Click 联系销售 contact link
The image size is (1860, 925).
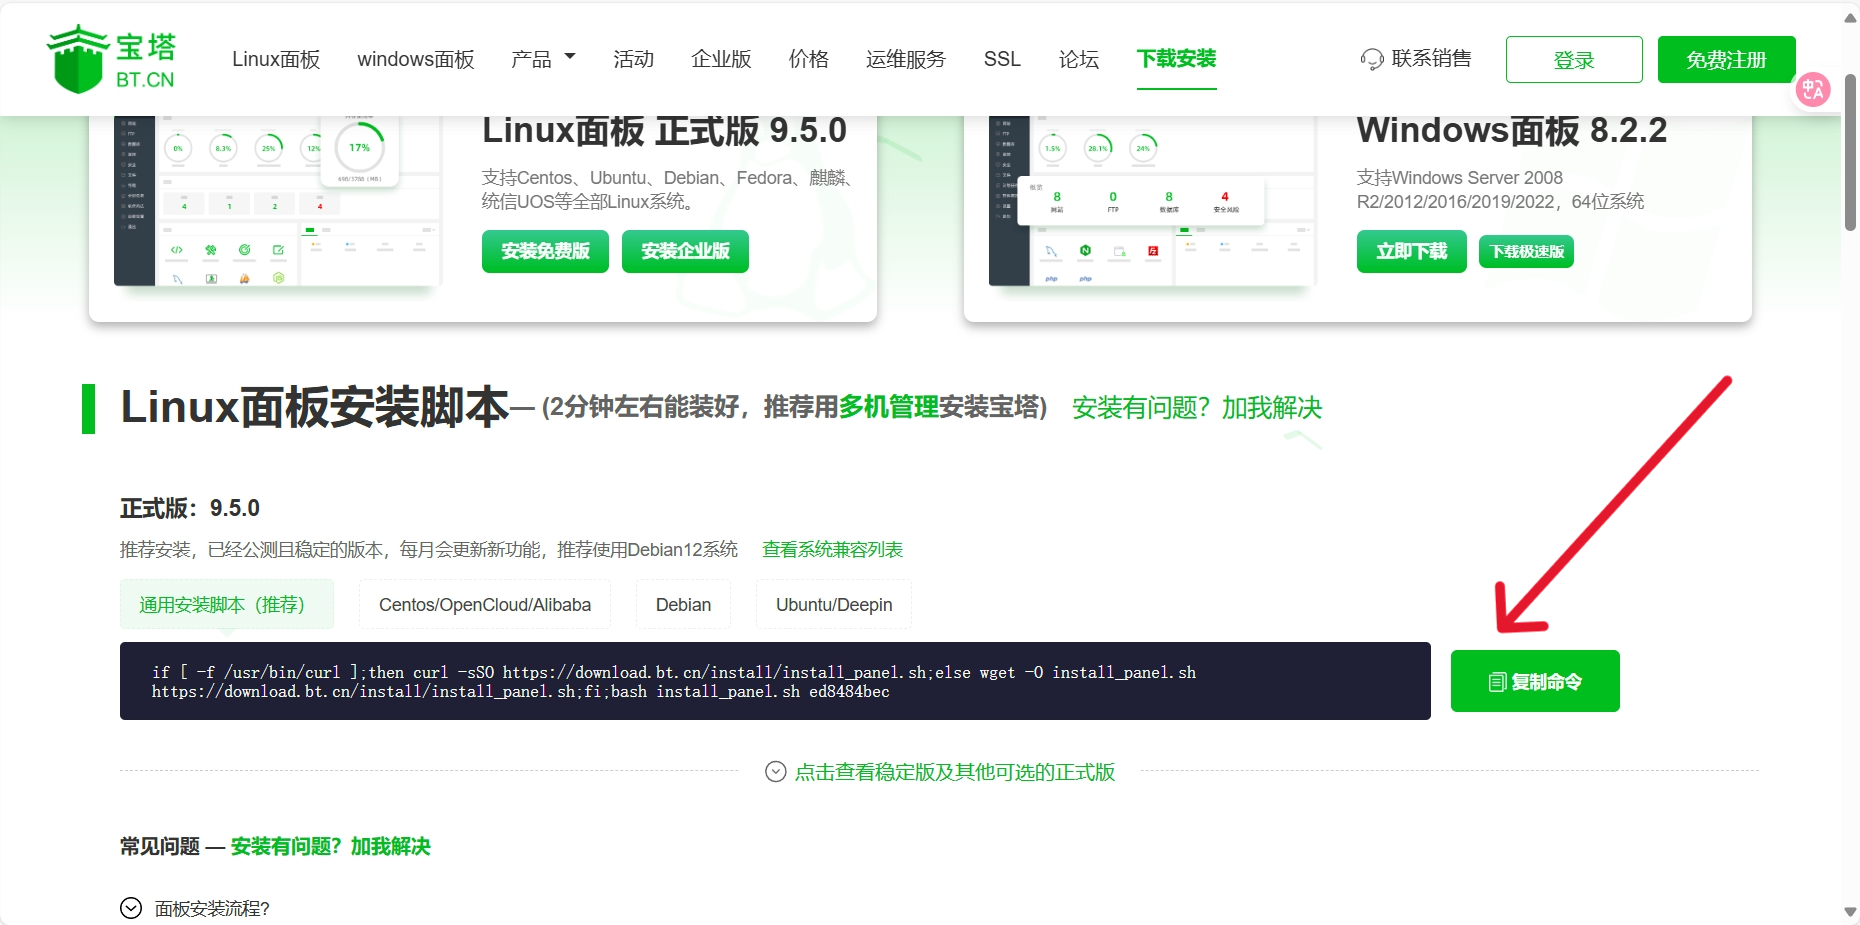coord(1431,59)
